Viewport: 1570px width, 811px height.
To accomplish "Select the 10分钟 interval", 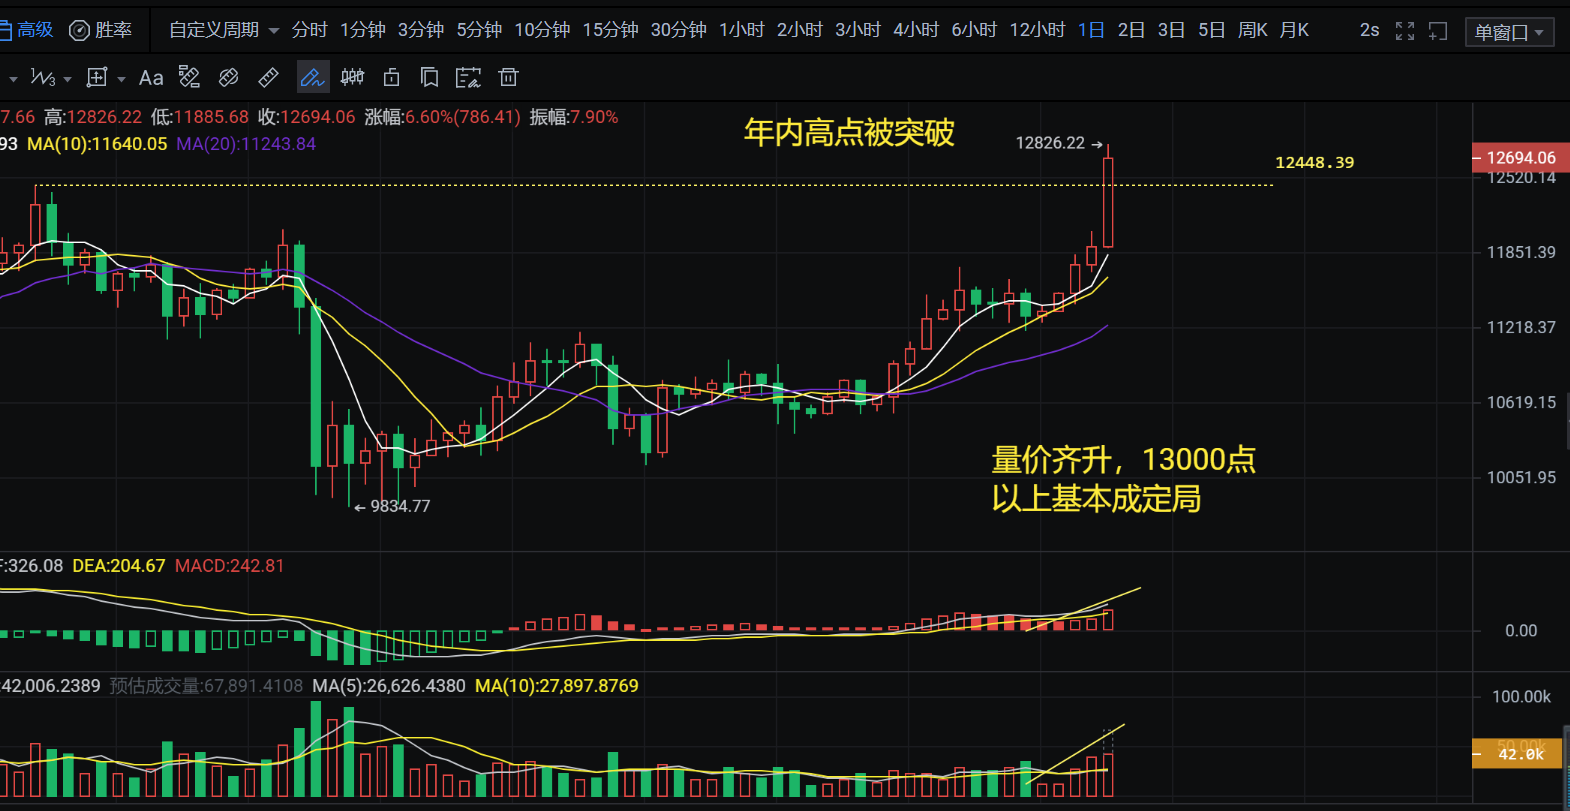I will [x=542, y=30].
